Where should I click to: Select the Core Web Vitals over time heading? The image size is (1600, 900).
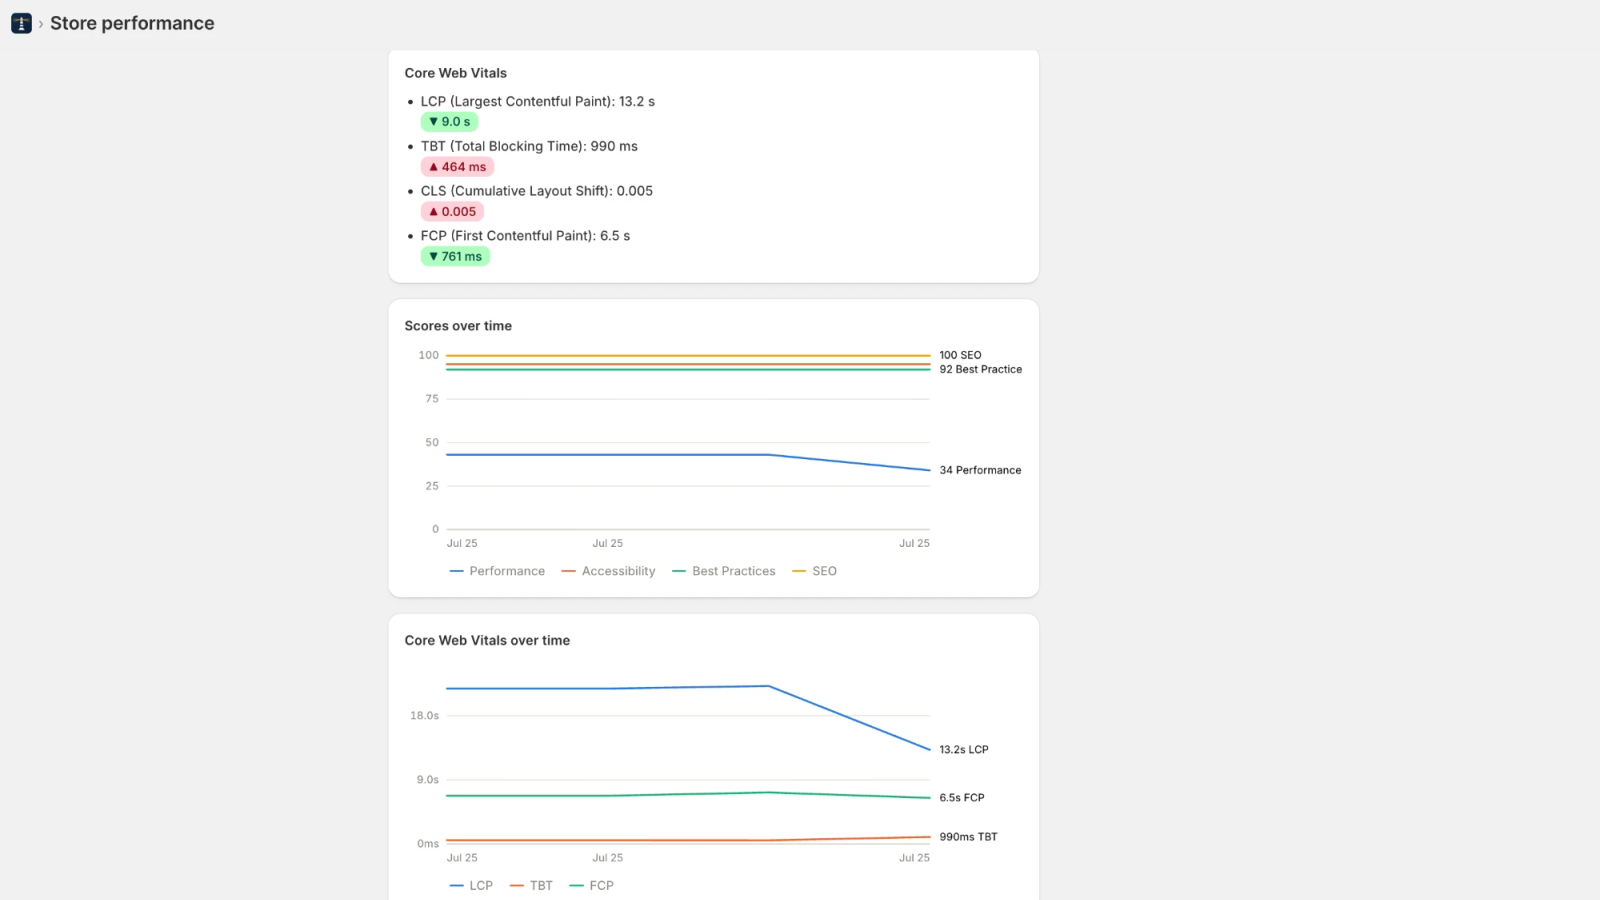(487, 641)
